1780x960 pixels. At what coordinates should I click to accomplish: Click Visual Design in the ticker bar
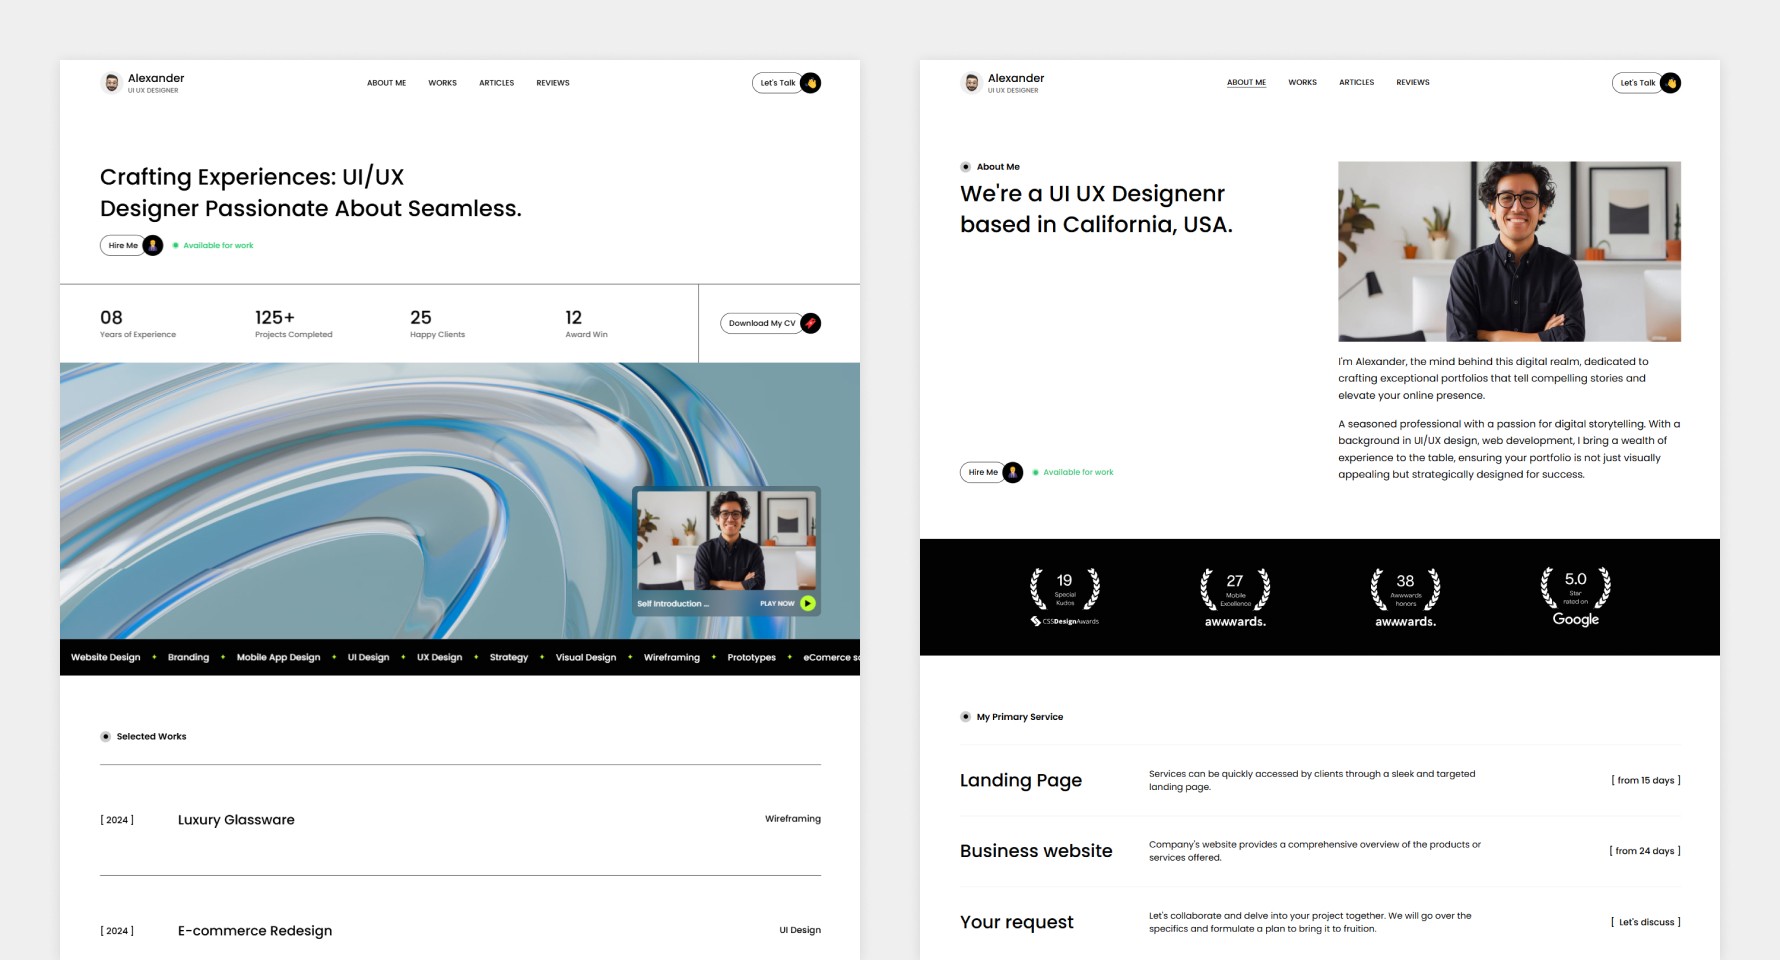[586, 657]
